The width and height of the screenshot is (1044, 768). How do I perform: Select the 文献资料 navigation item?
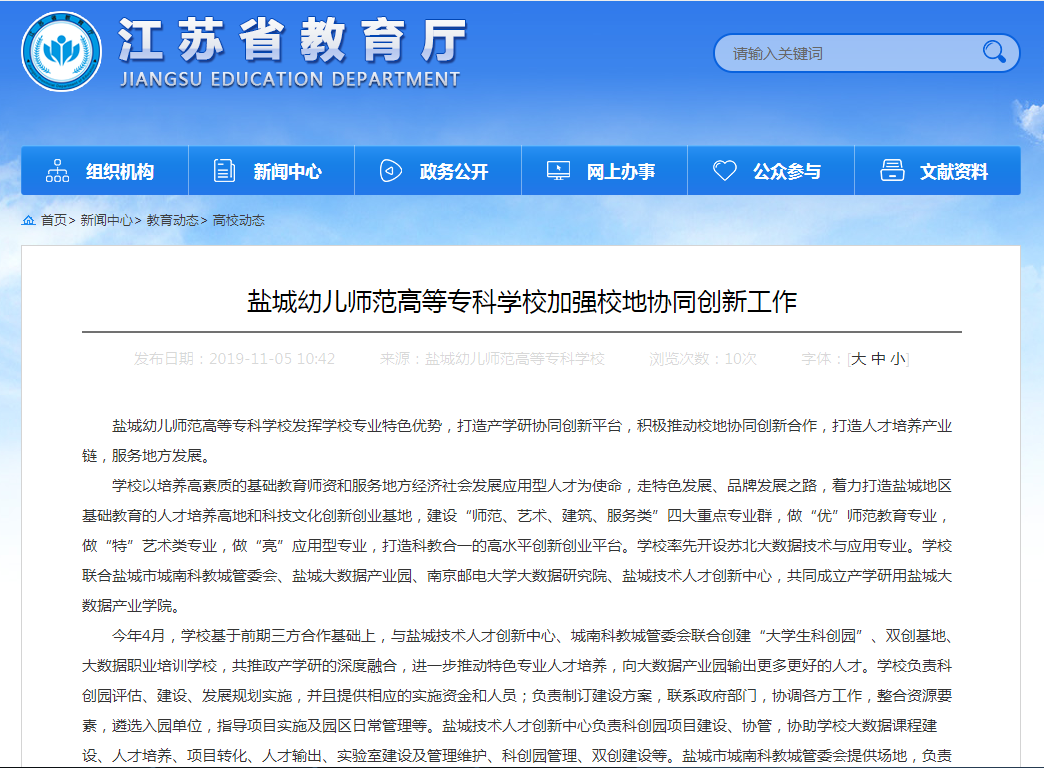pos(954,172)
